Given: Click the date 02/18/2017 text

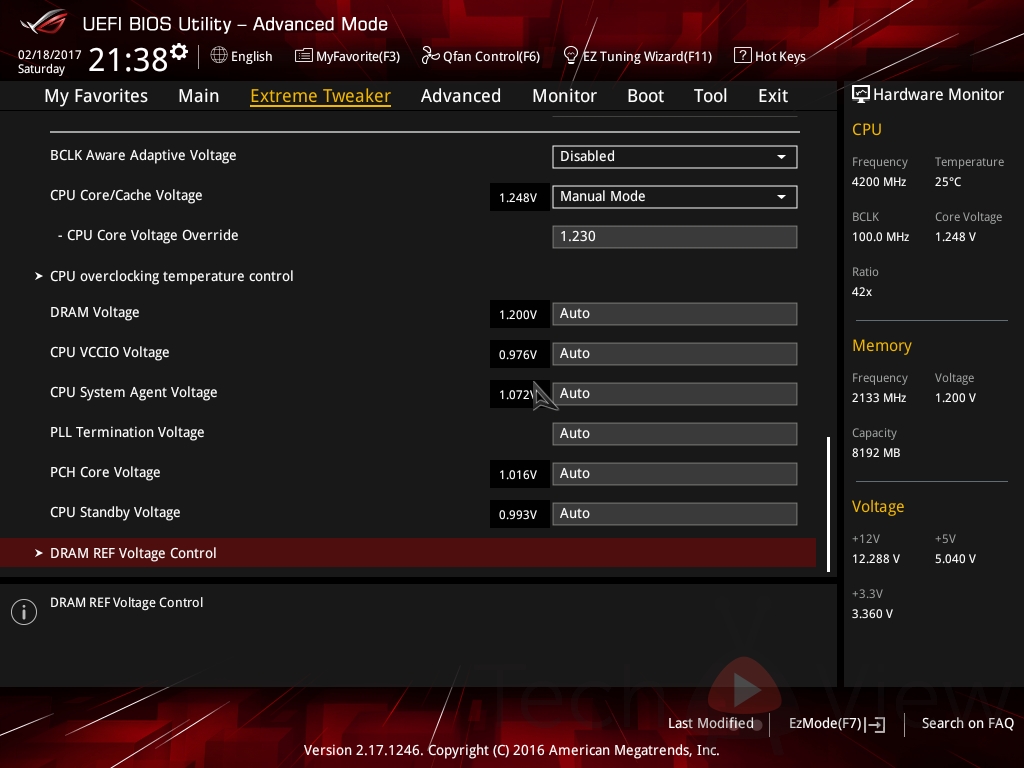Looking at the screenshot, I should coord(50,55).
